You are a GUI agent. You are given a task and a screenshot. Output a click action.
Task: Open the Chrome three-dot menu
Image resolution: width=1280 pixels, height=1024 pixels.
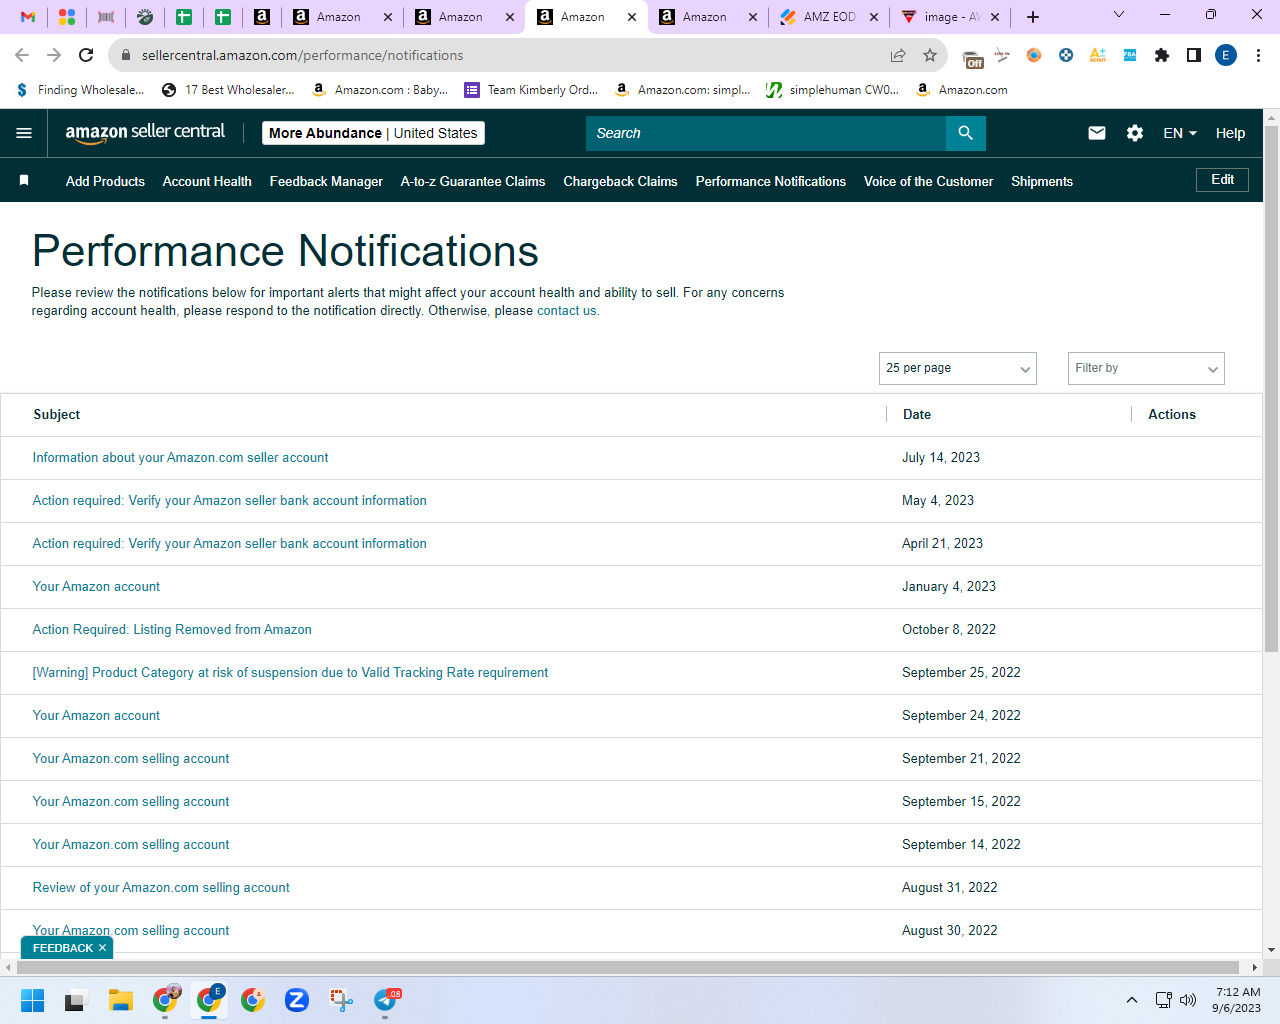pyautogui.click(x=1259, y=55)
